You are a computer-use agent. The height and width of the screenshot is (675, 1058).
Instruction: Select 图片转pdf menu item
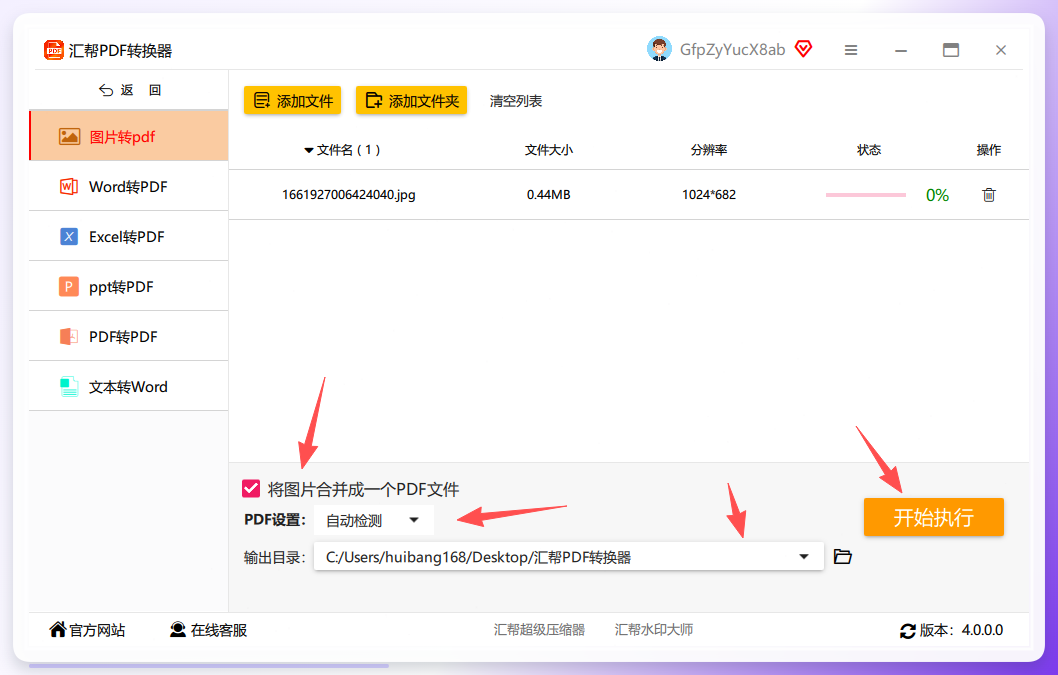[x=129, y=136]
